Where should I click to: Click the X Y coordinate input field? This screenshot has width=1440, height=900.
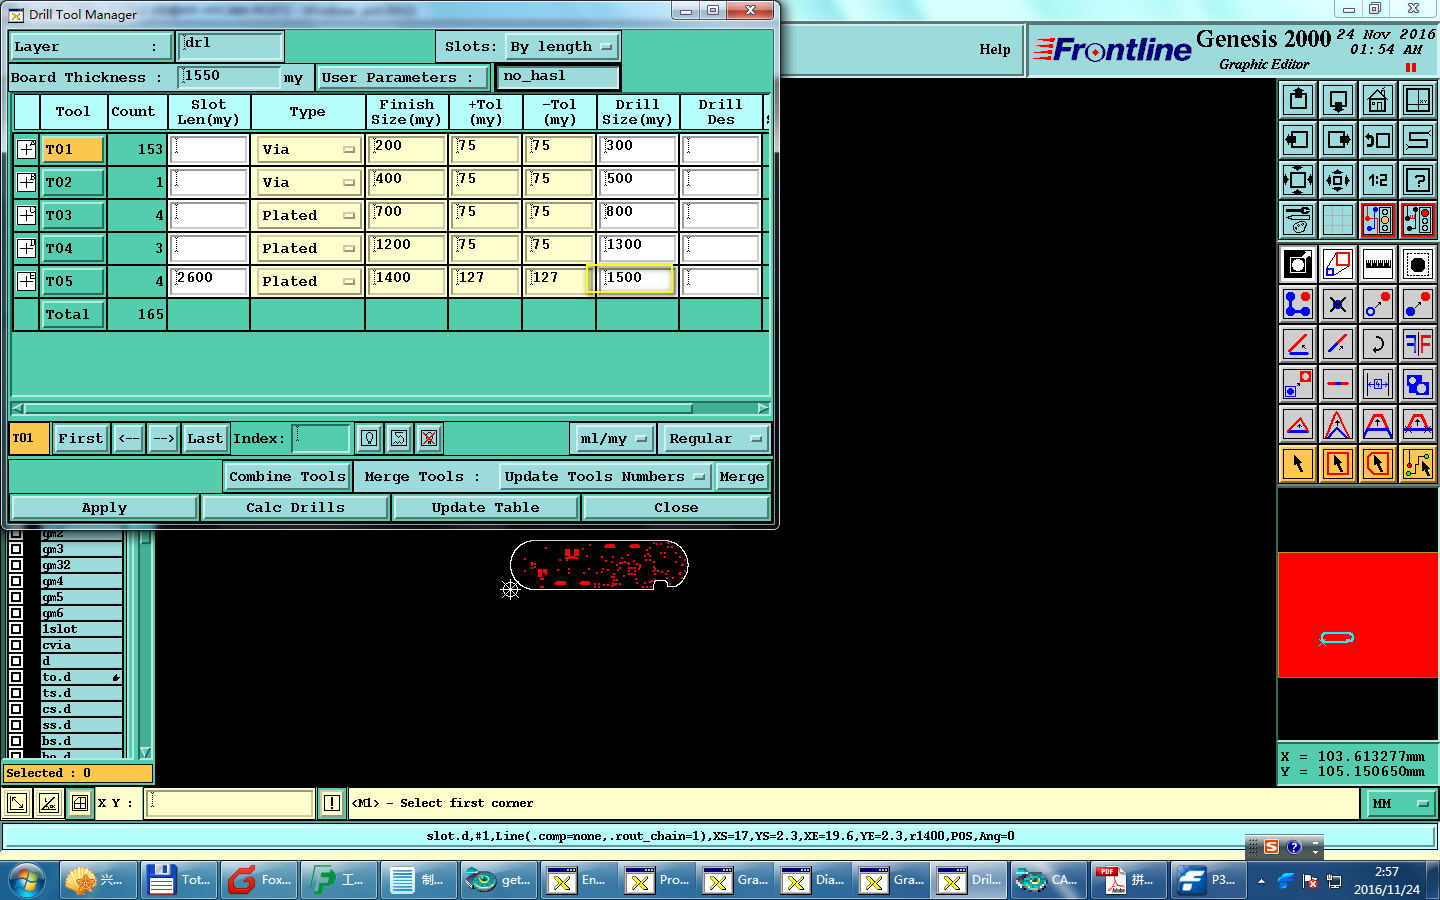point(229,803)
